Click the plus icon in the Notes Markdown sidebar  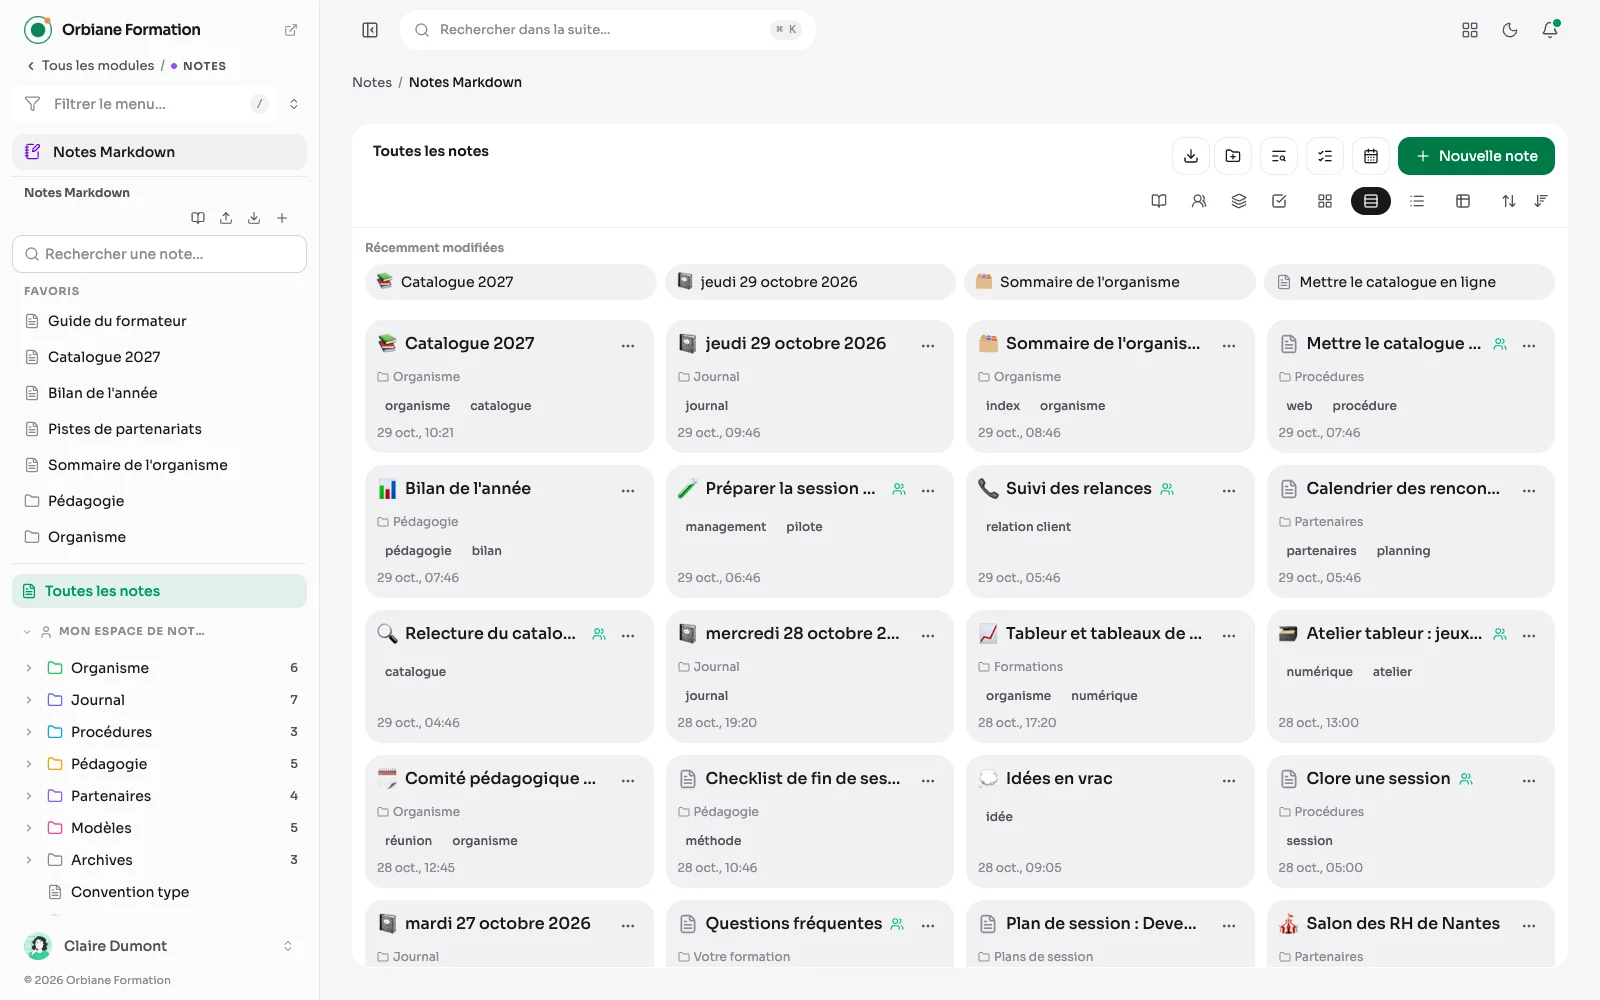pos(282,218)
